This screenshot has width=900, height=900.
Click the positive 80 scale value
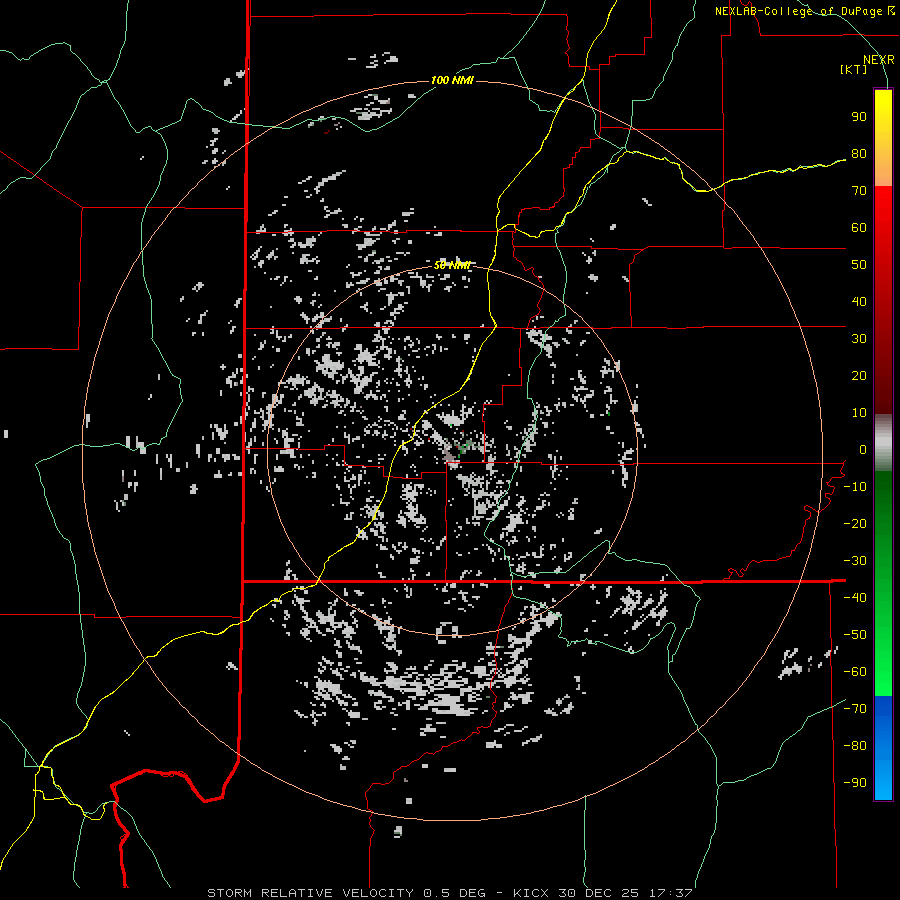[x=859, y=154]
